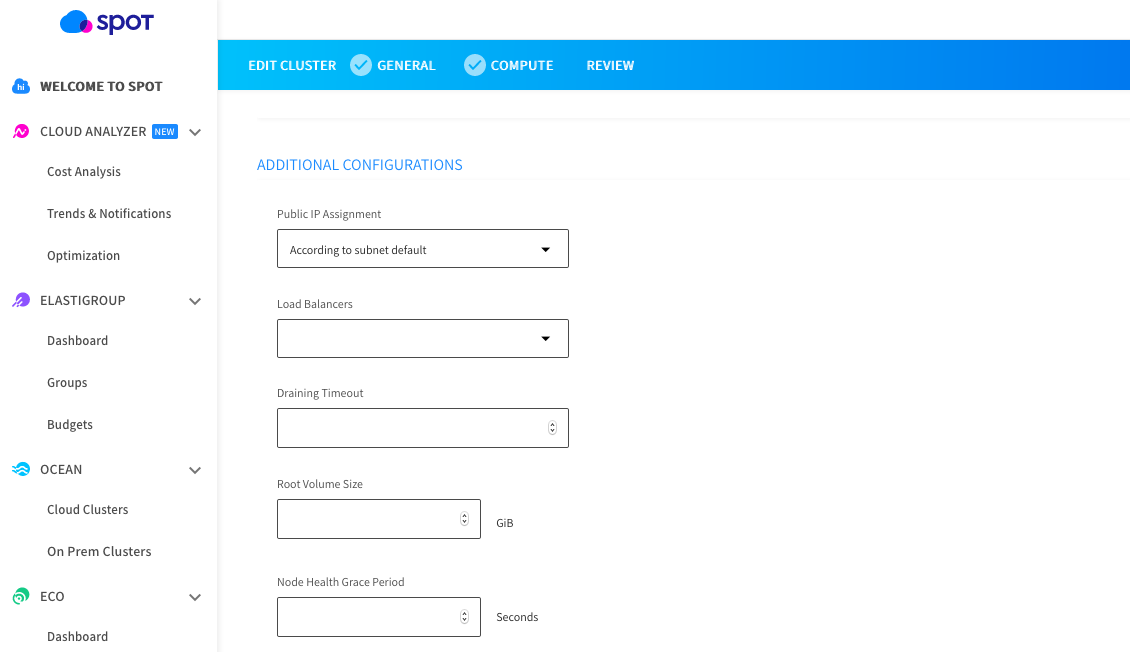Click the Elastigroup rocket icon

point(21,300)
